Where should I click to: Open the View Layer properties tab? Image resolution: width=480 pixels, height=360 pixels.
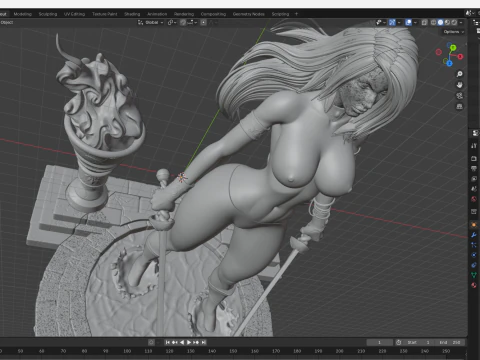tap(474, 179)
